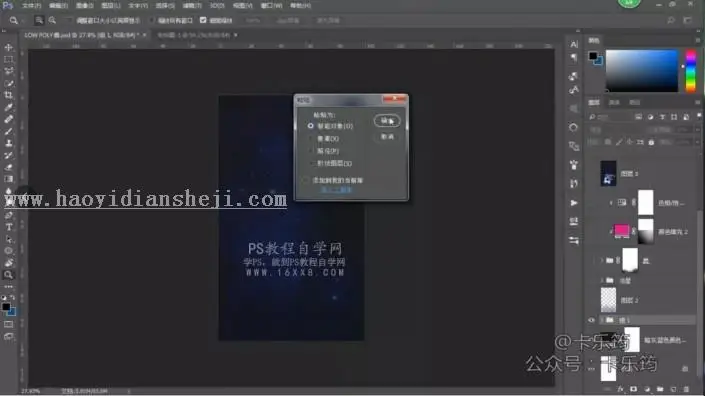Click the create new group folder icon
Screen dimensions: 705x396
pos(660,389)
